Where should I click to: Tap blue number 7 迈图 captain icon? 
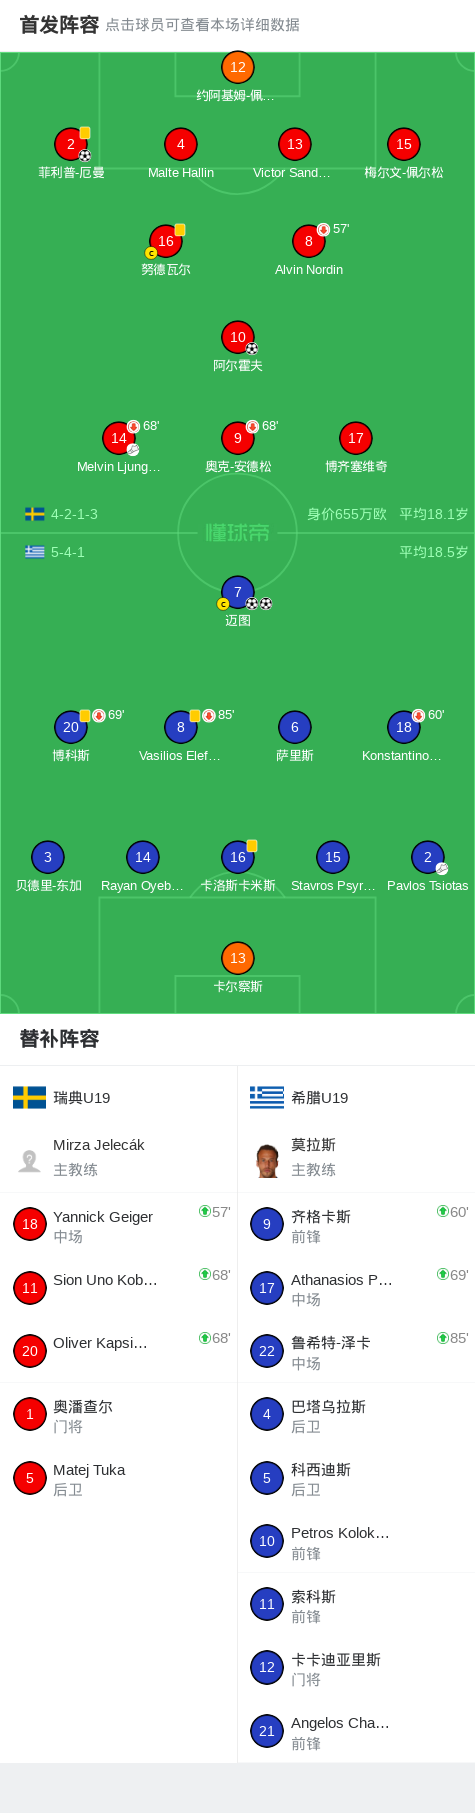pos(237,592)
